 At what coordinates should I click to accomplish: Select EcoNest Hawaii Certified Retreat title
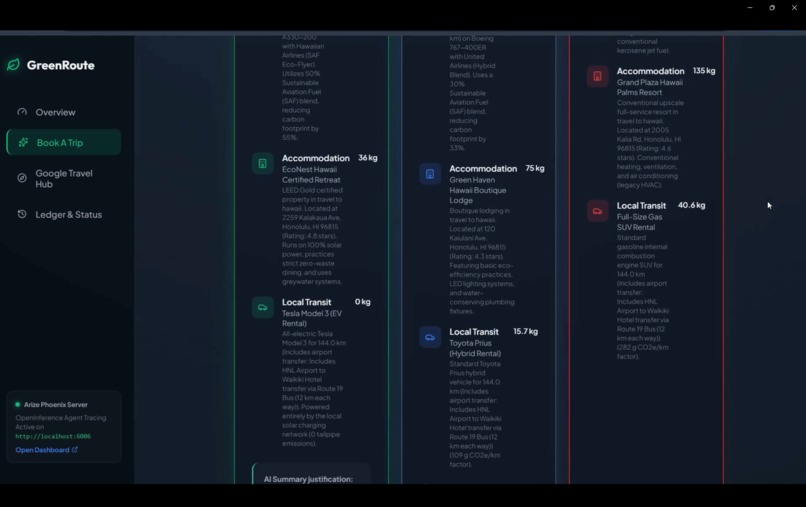(311, 174)
